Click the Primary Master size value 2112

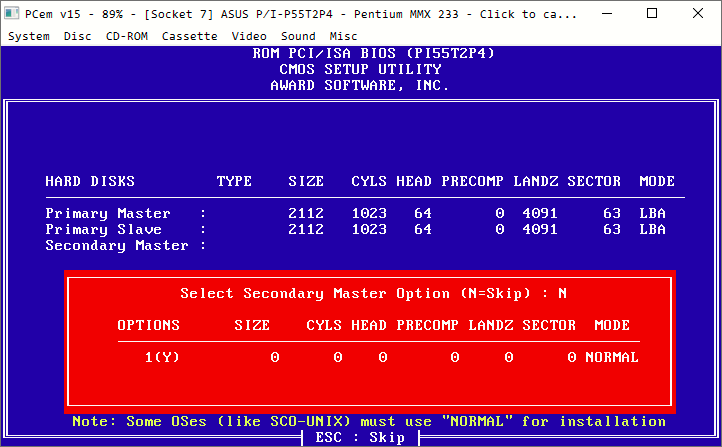coord(306,214)
